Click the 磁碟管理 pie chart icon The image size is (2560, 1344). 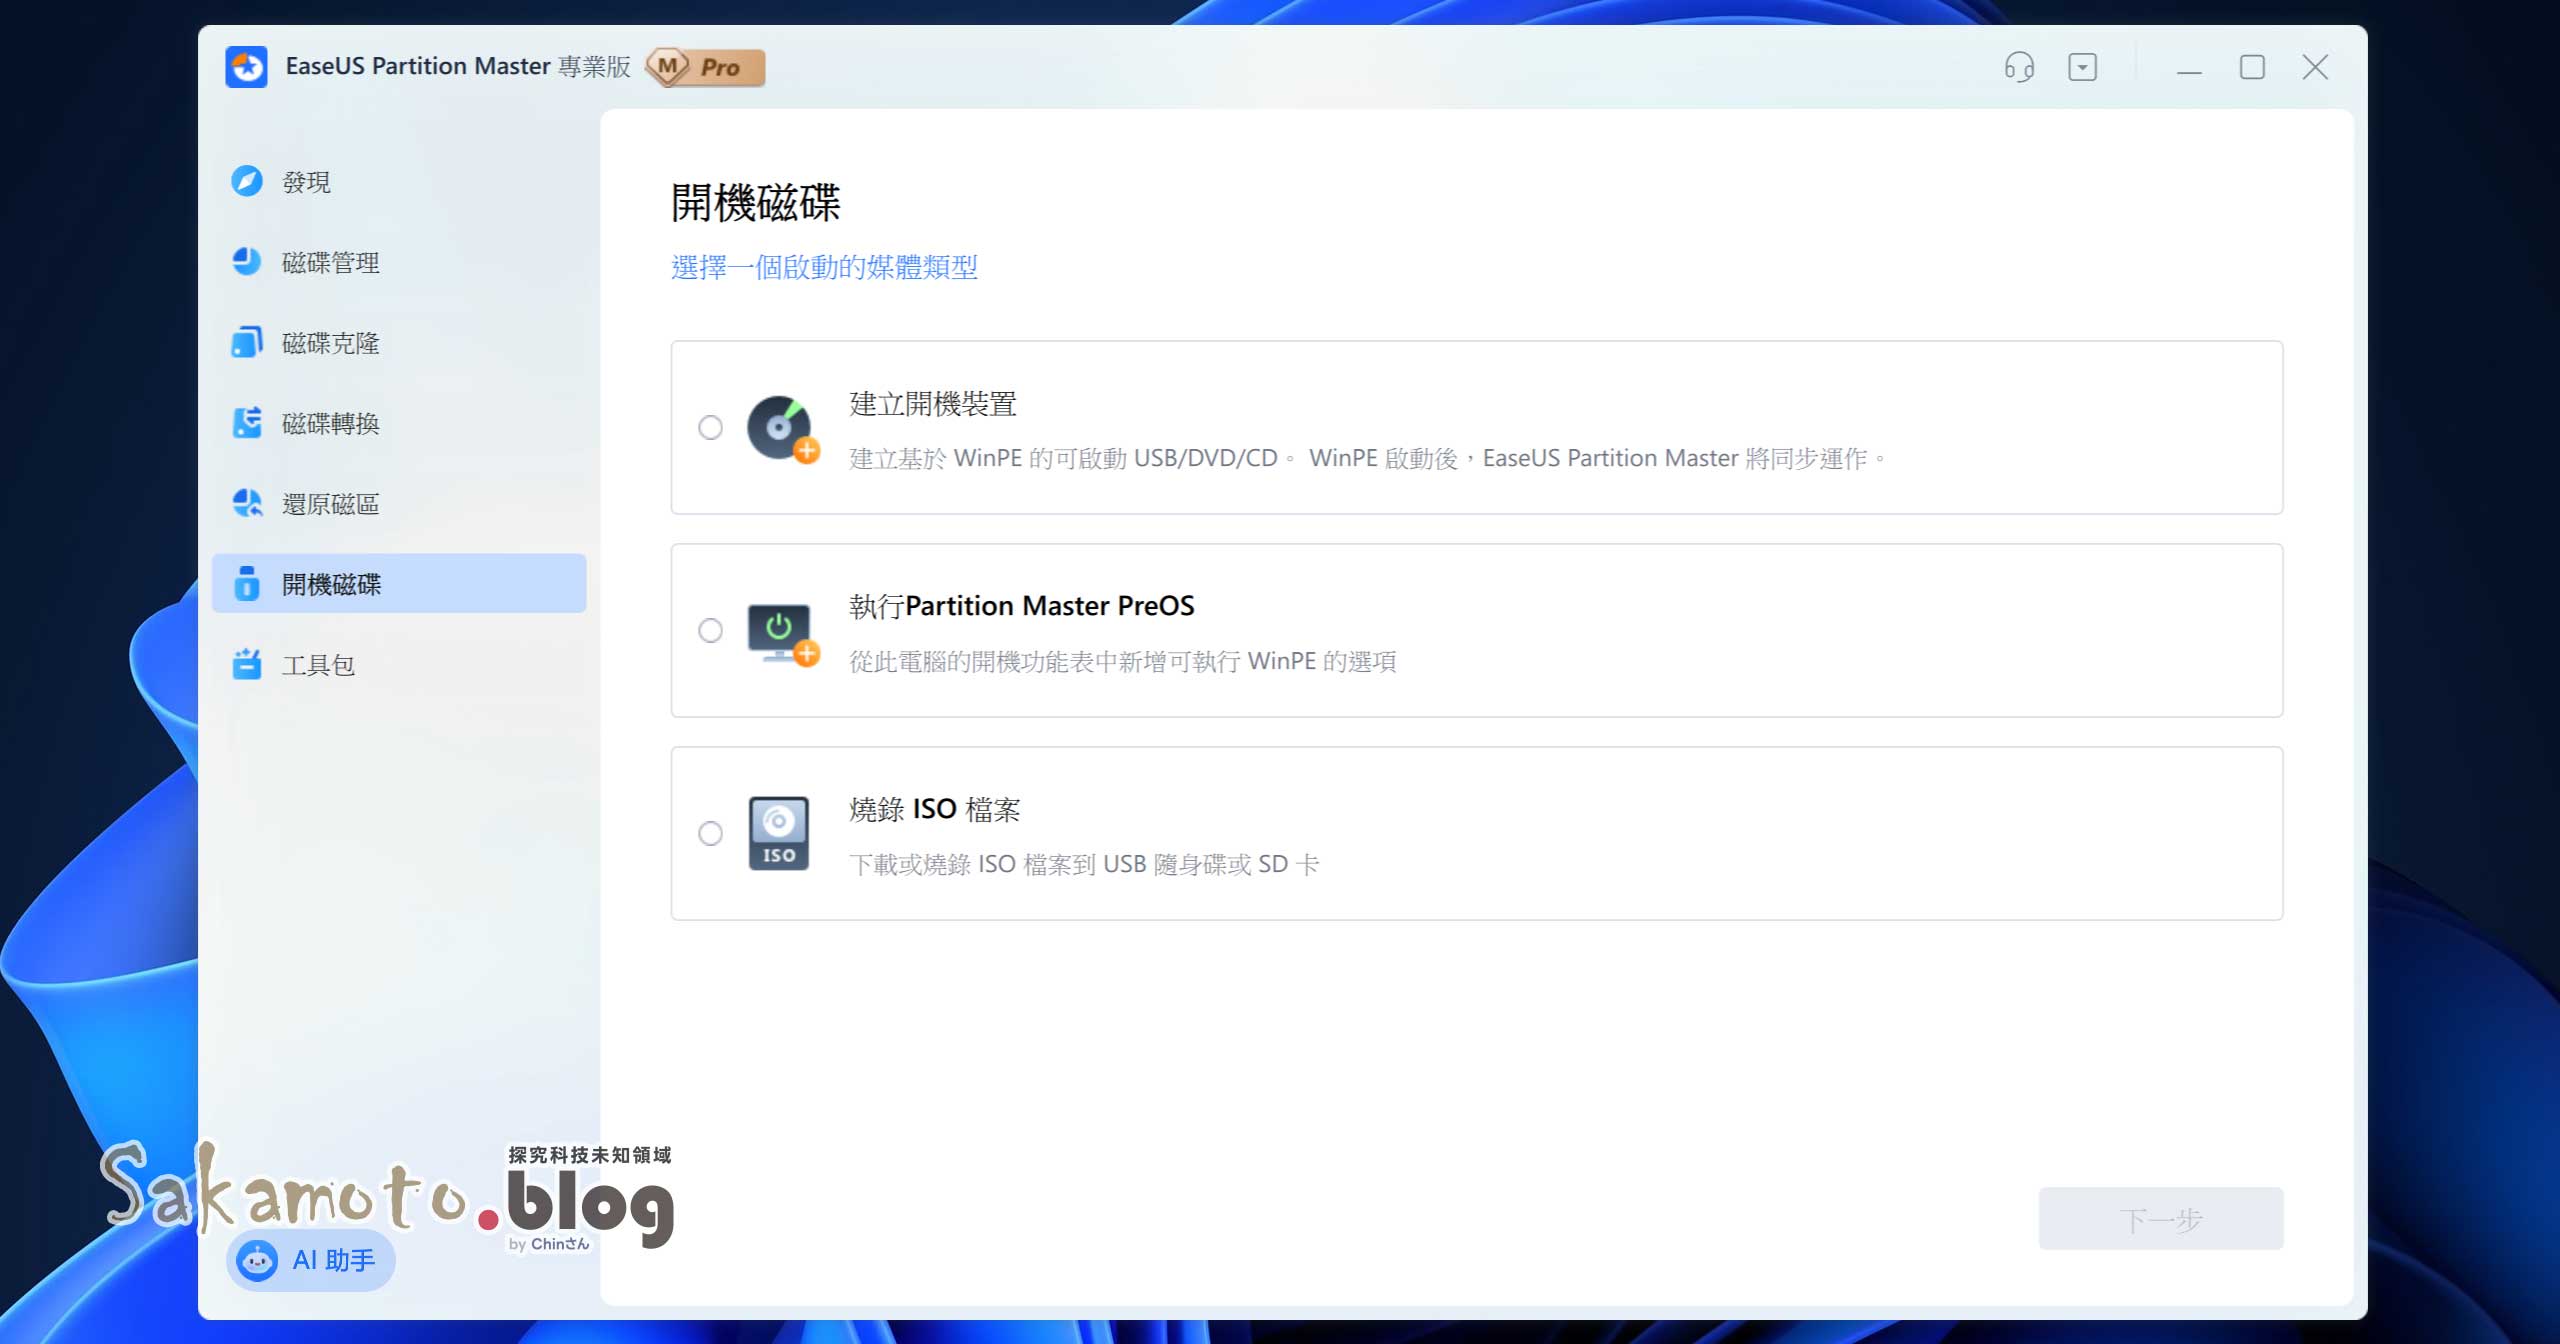click(246, 262)
